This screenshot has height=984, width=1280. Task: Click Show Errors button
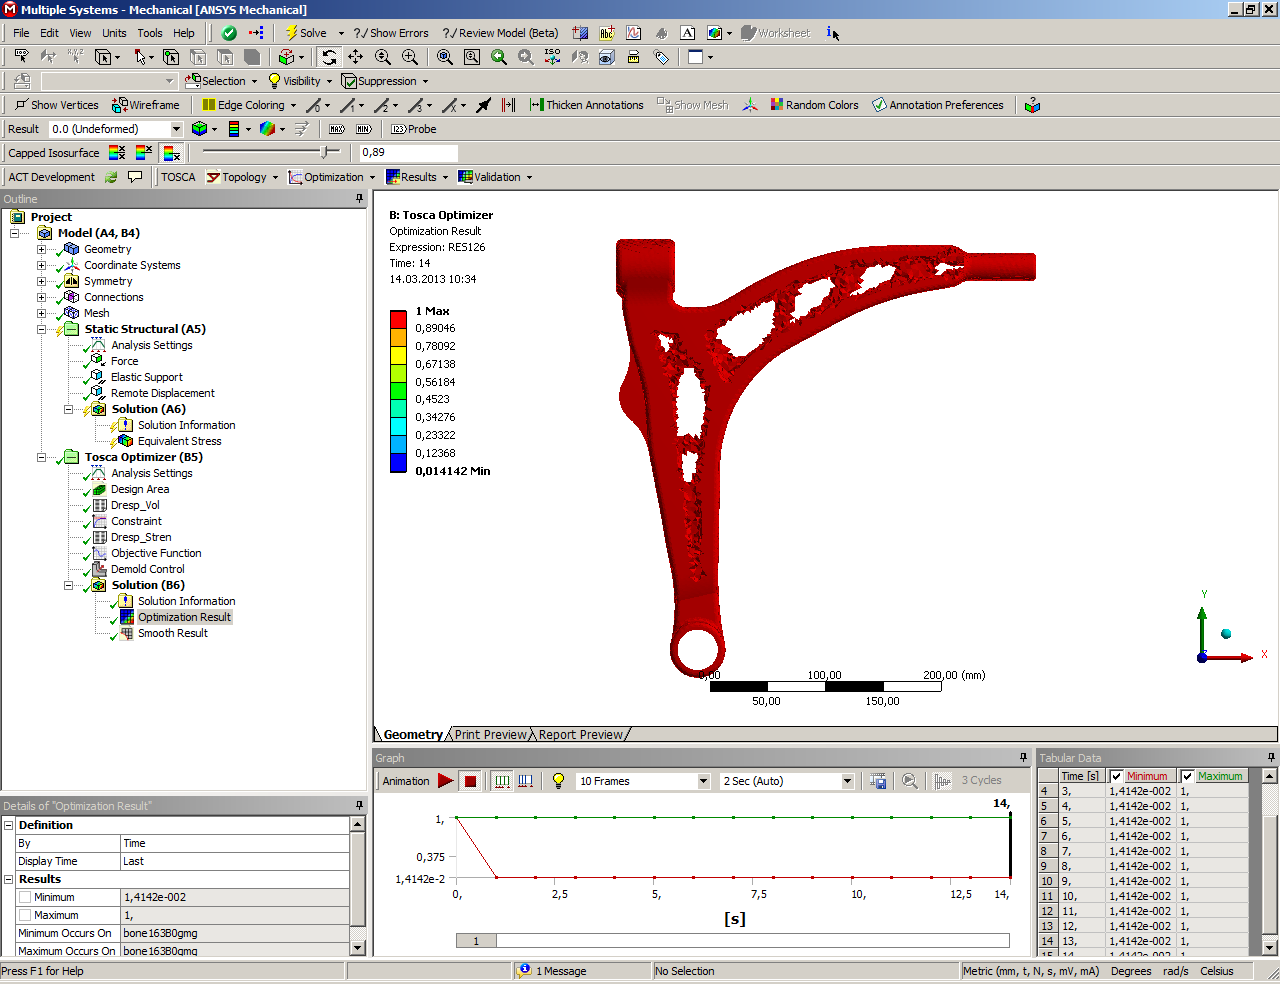click(x=390, y=33)
